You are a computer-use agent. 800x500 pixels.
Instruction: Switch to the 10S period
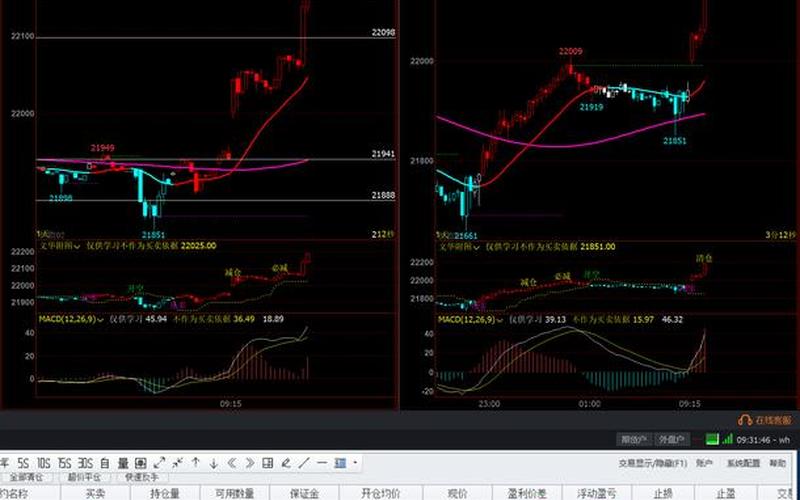[46, 463]
